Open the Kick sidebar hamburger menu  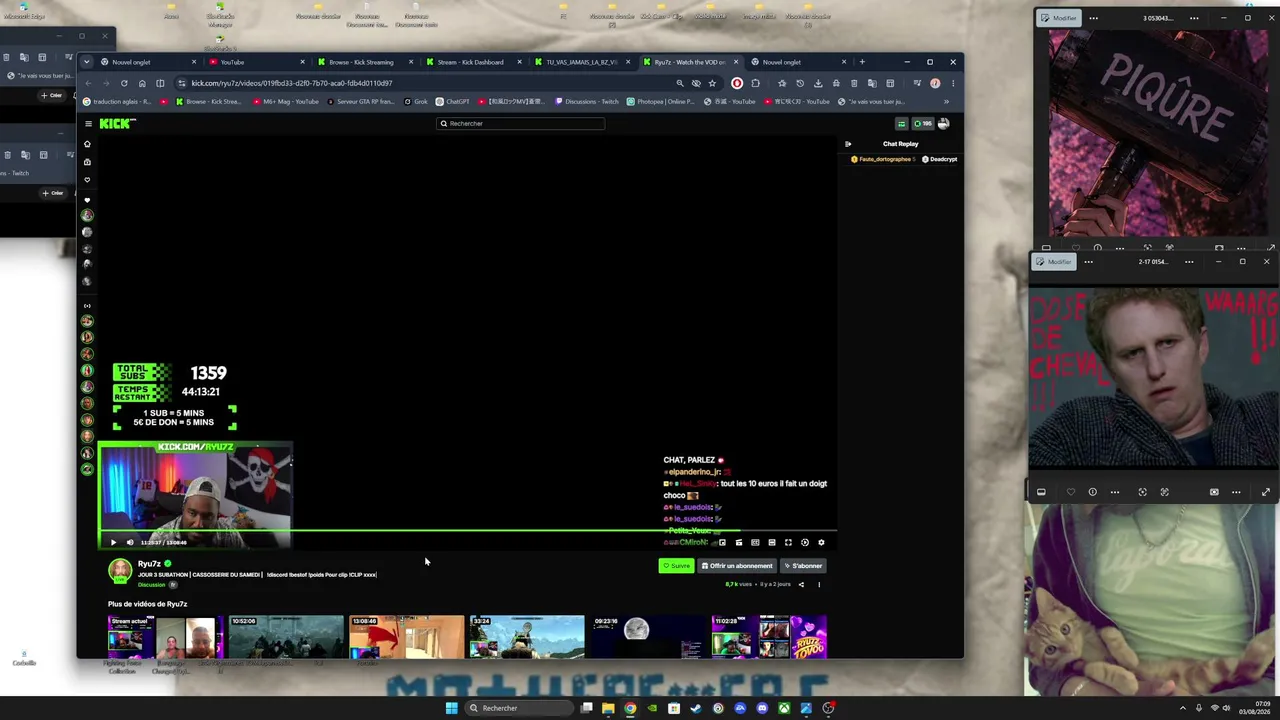tap(88, 124)
